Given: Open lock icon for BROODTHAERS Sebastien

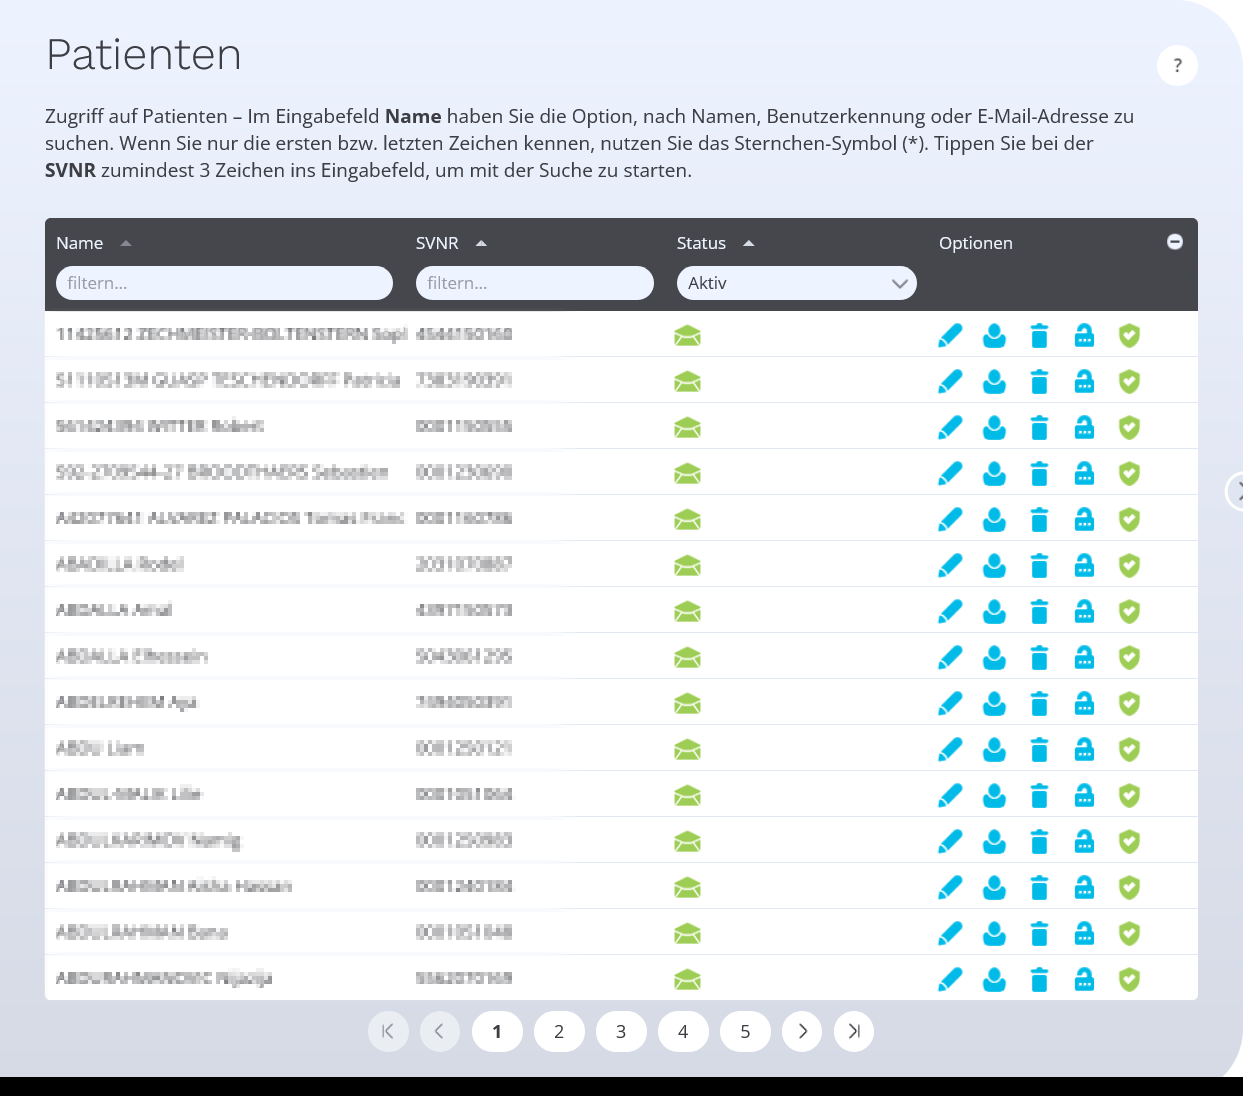Looking at the screenshot, I should point(1084,474).
